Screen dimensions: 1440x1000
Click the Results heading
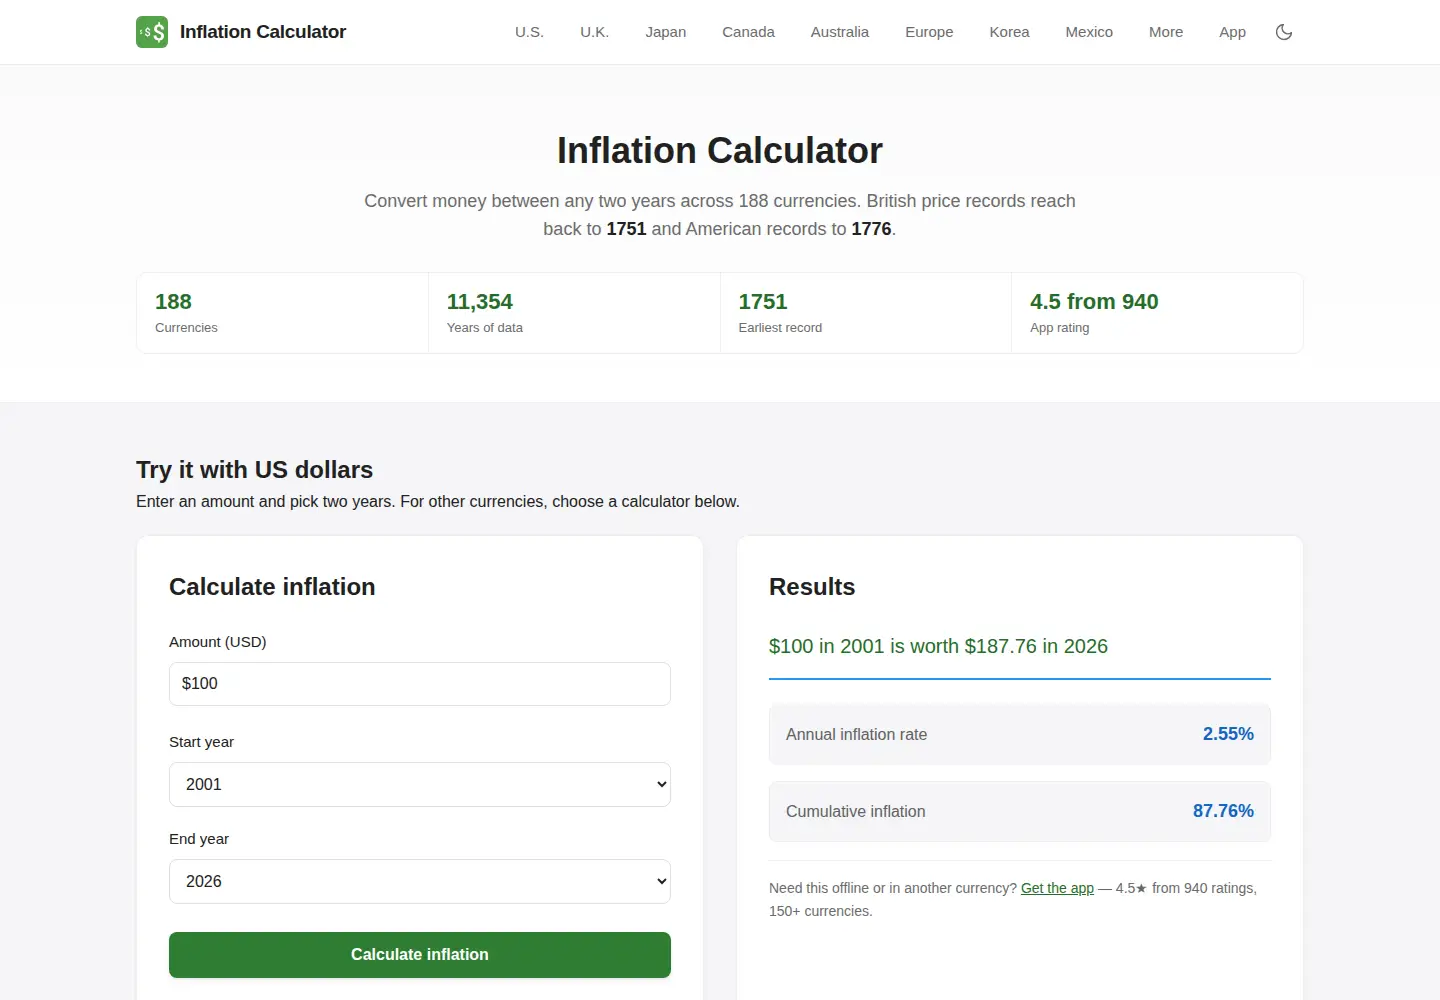[x=812, y=587]
